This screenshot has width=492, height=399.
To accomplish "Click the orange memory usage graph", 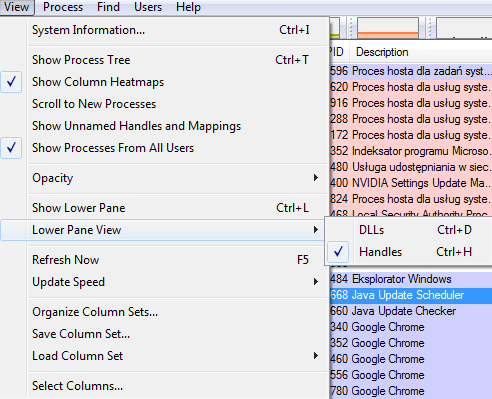I will coord(388,28).
